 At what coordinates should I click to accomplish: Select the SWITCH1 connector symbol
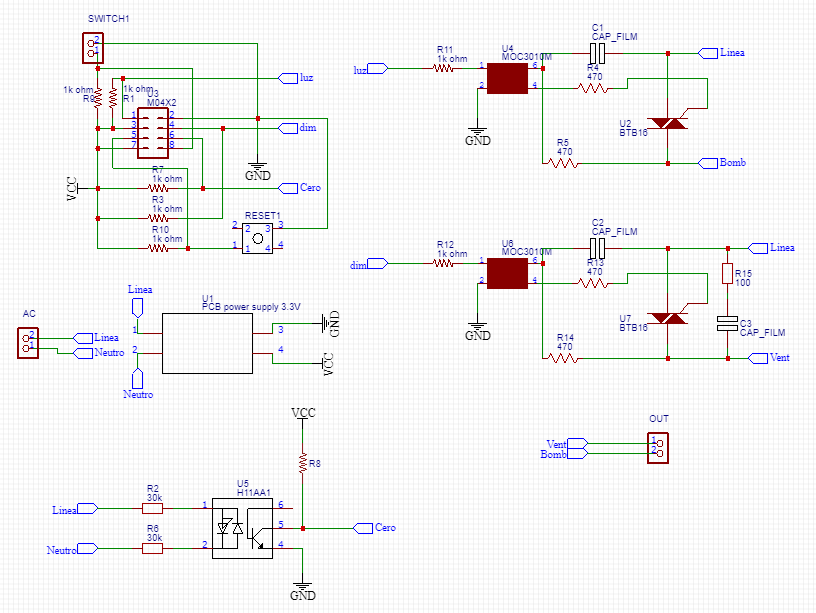[x=93, y=48]
